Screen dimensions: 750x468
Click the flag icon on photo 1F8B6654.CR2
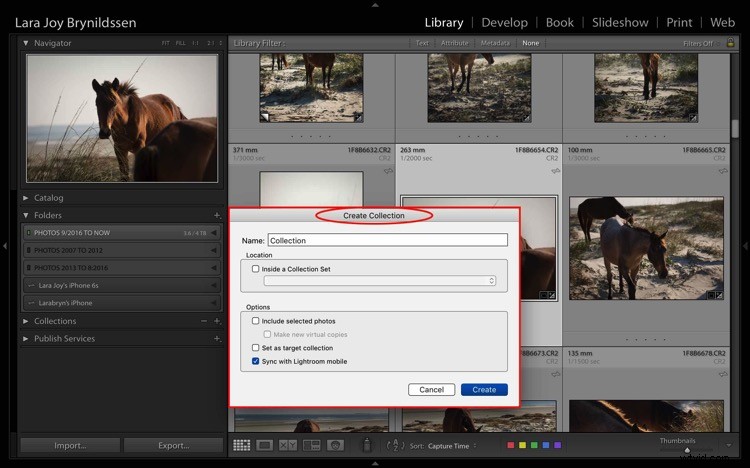tap(555, 171)
